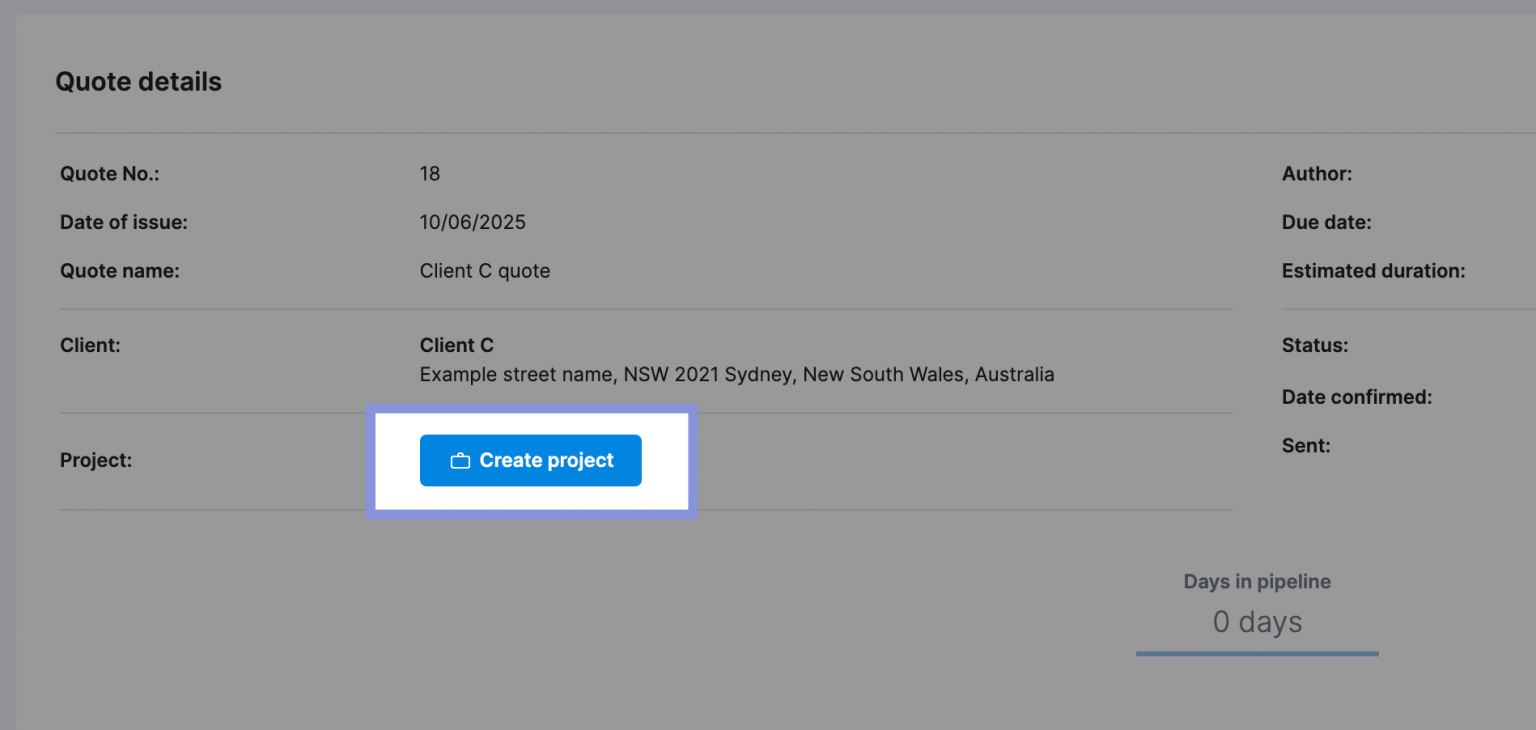Screen dimensions: 1536x730
Task: Click the briefcase icon on Create project button
Action: (x=460, y=460)
